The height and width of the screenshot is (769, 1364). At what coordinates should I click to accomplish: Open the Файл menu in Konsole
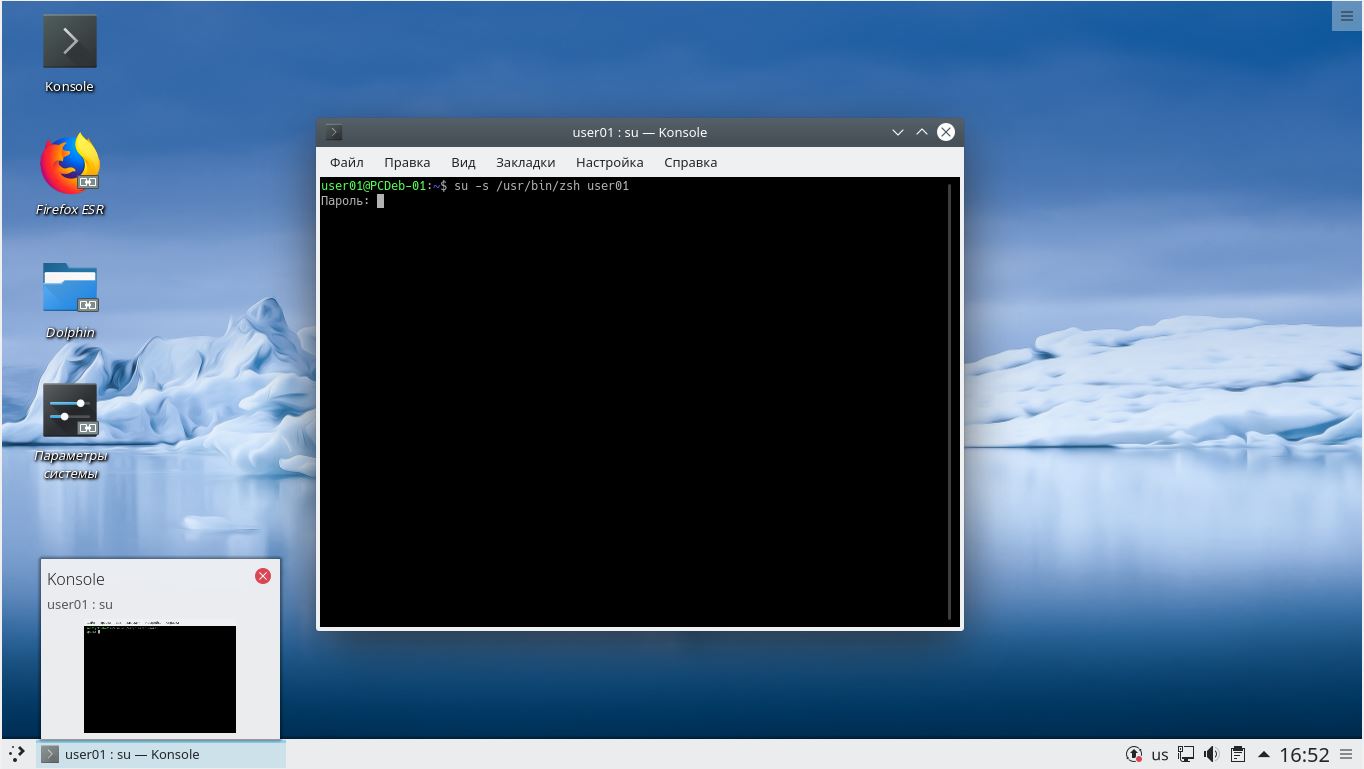pos(346,162)
